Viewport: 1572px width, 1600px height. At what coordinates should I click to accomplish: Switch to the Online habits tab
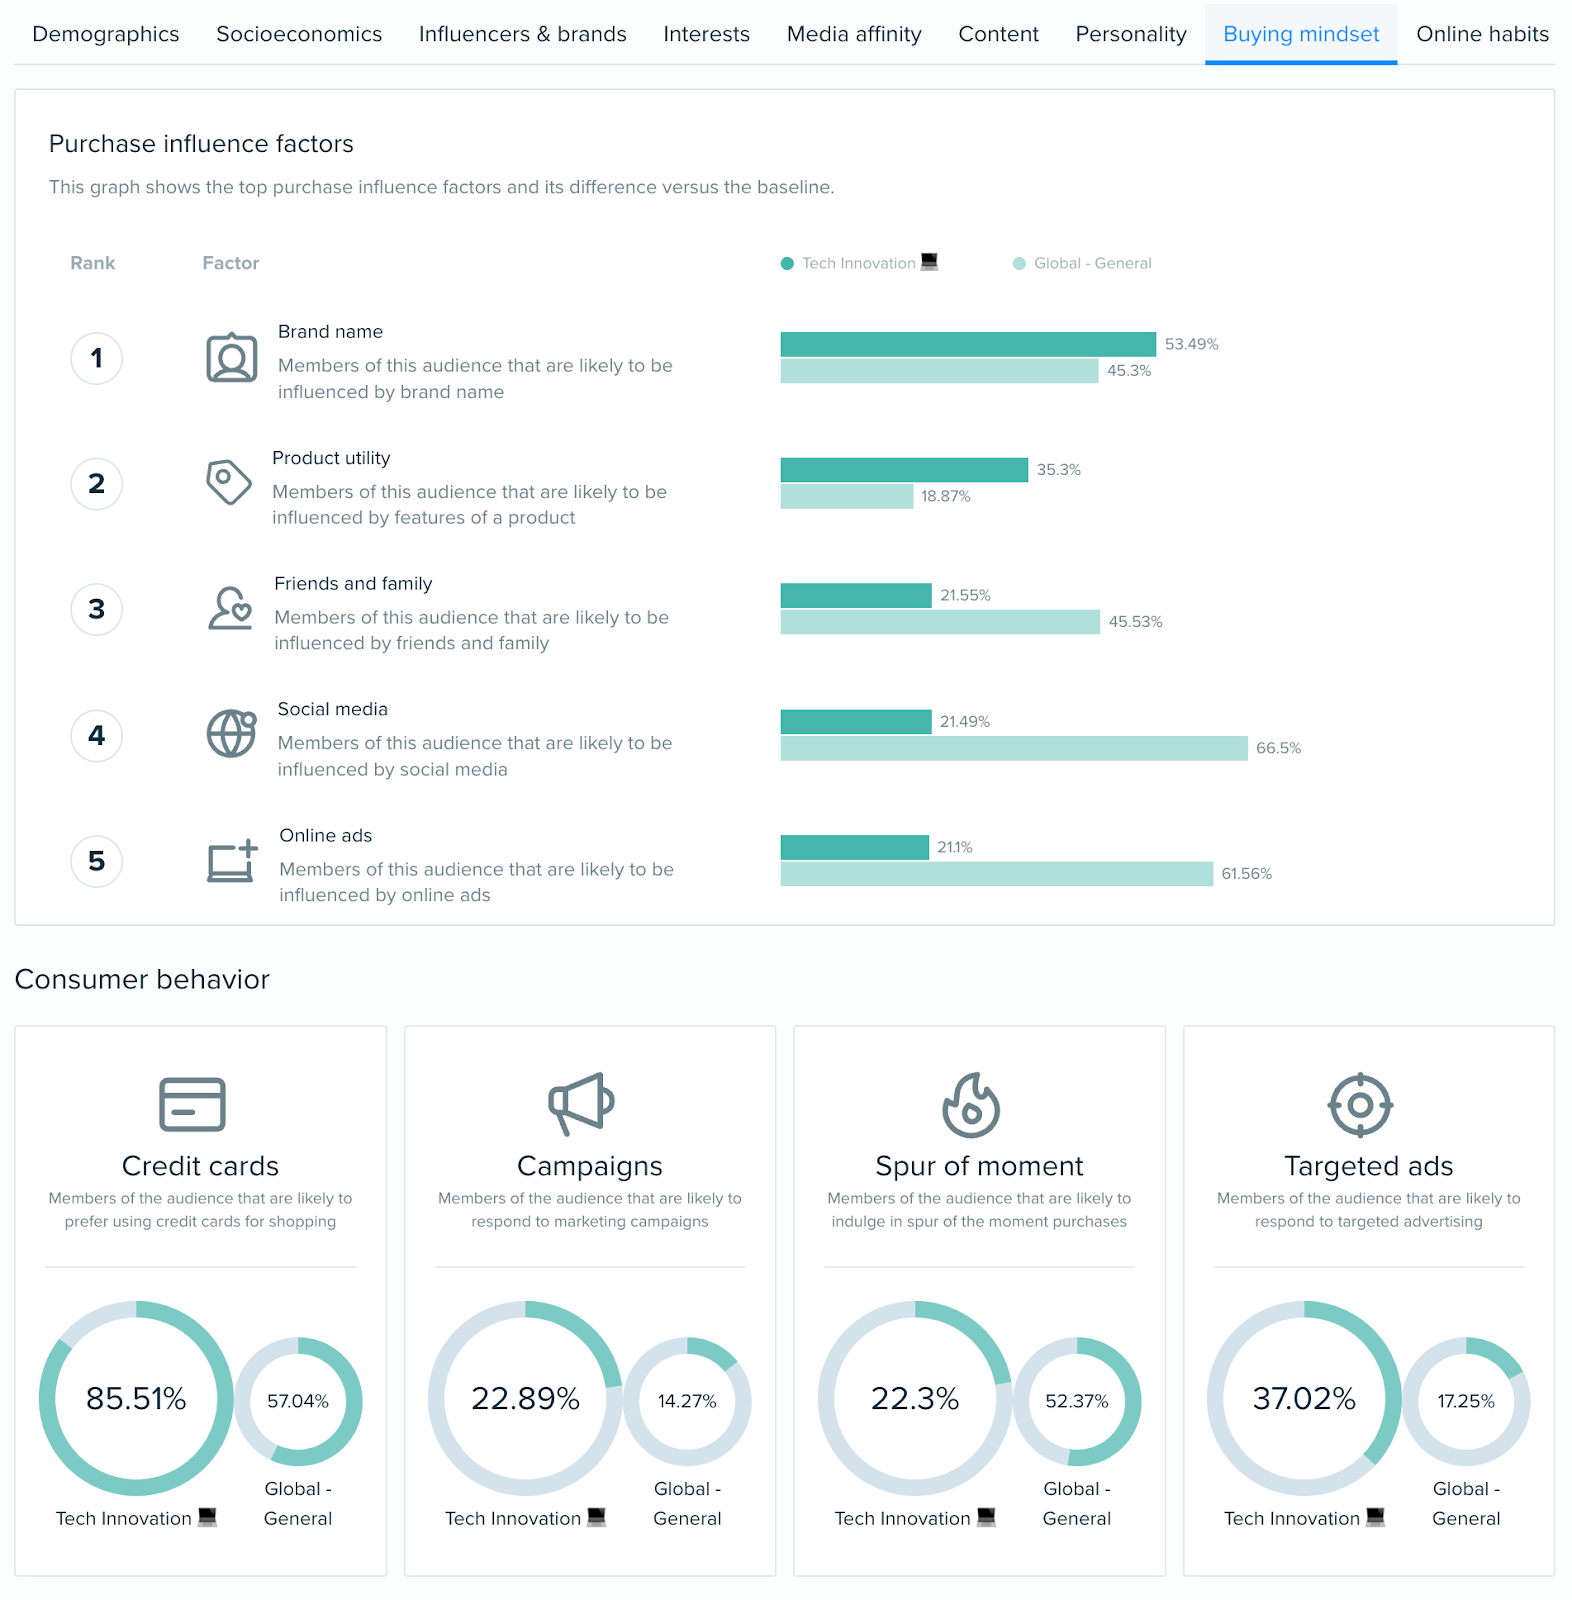(x=1482, y=34)
